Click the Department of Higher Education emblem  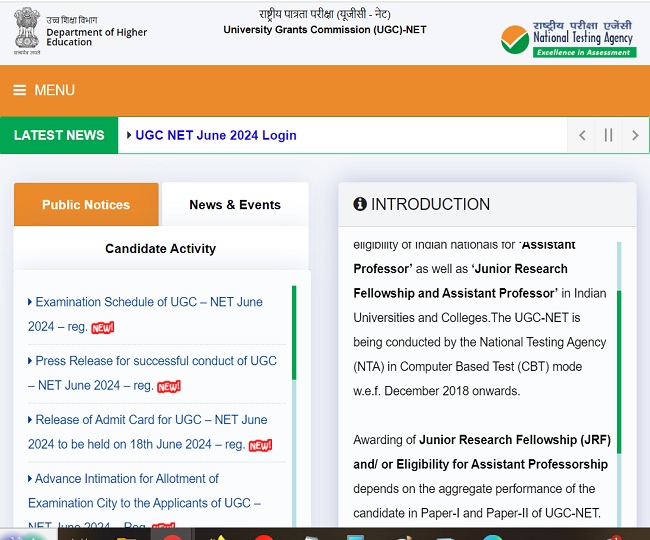[x=27, y=32]
